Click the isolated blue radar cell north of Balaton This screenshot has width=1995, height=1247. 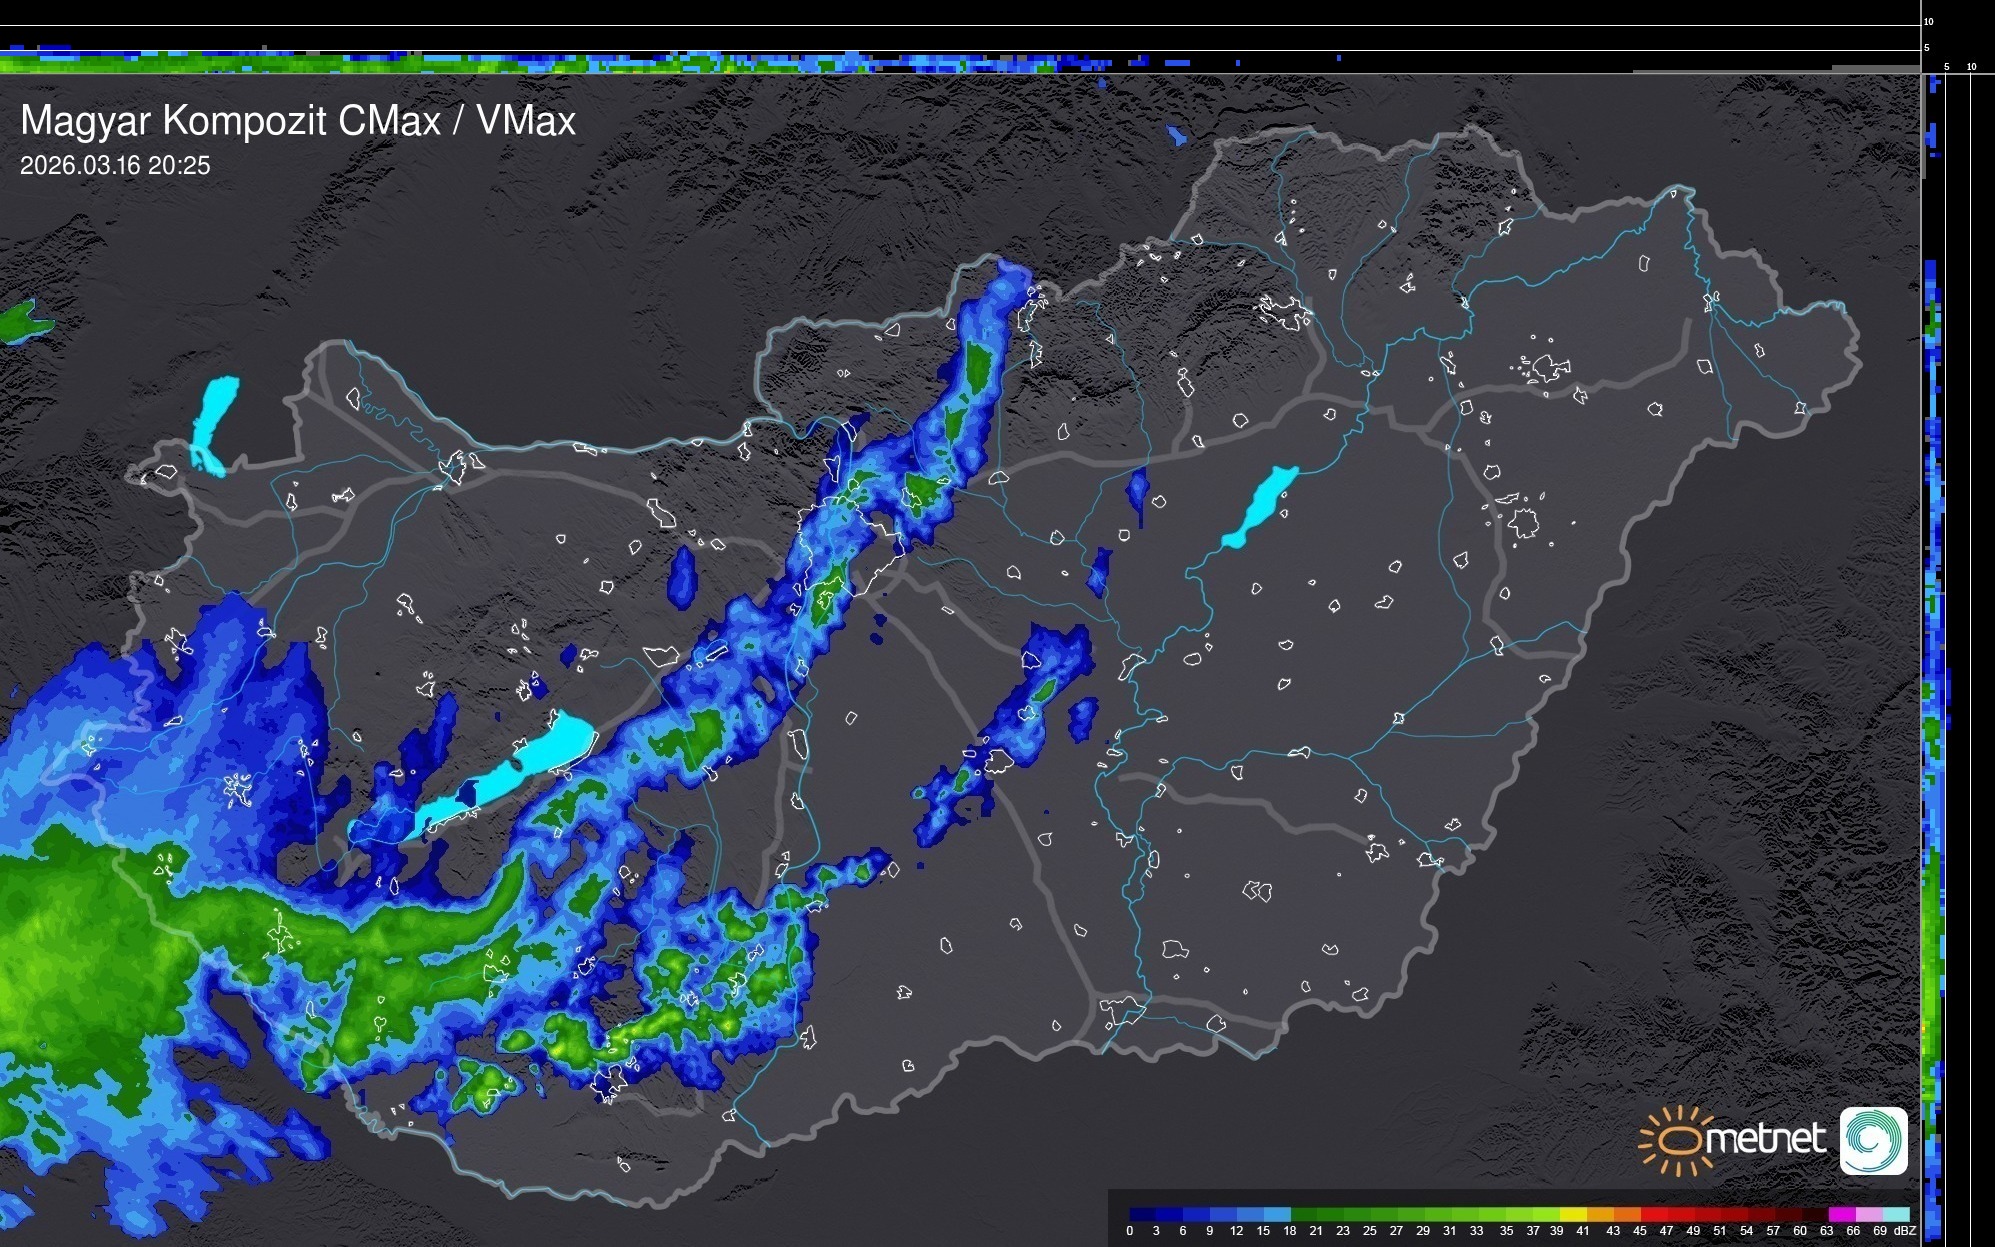682,578
